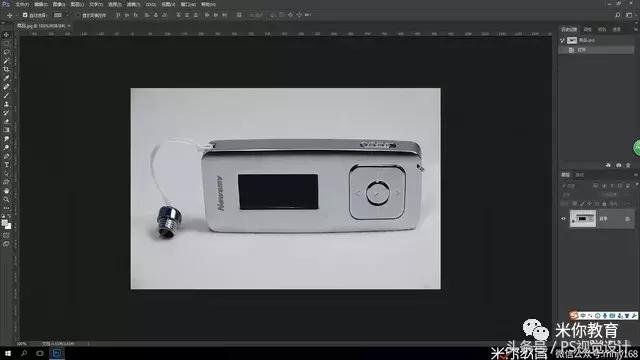Select the Spot Healing Brush tool
The image size is (640, 360).
[6, 87]
